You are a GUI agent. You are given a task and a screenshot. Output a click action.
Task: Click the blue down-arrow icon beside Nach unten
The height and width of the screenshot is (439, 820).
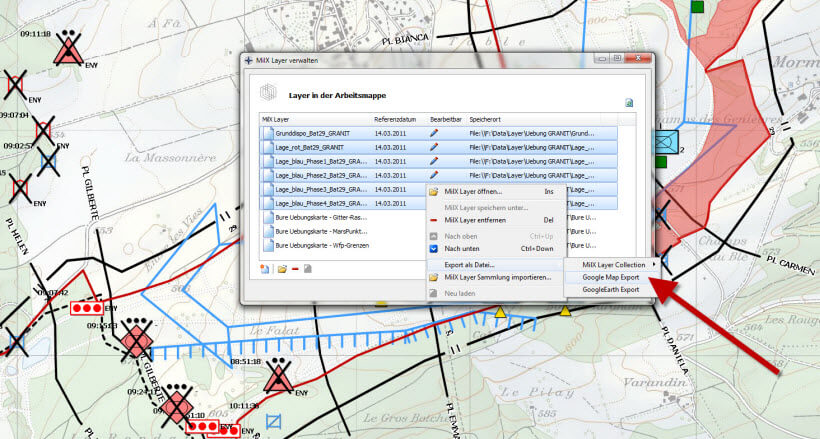click(x=433, y=249)
